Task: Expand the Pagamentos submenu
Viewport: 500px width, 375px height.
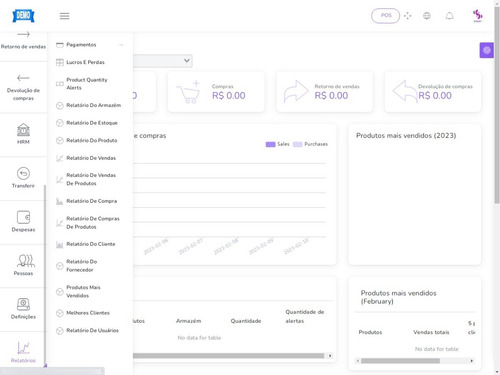Action: point(90,45)
